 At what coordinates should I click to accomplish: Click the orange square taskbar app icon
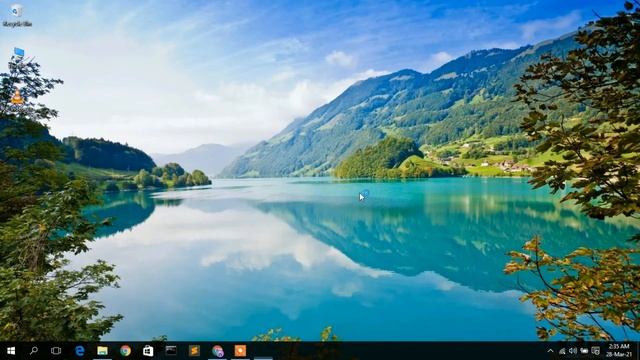tap(240, 351)
